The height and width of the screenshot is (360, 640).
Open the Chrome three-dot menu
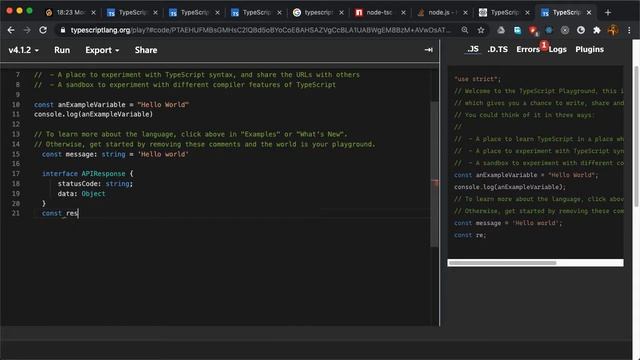coord(629,30)
